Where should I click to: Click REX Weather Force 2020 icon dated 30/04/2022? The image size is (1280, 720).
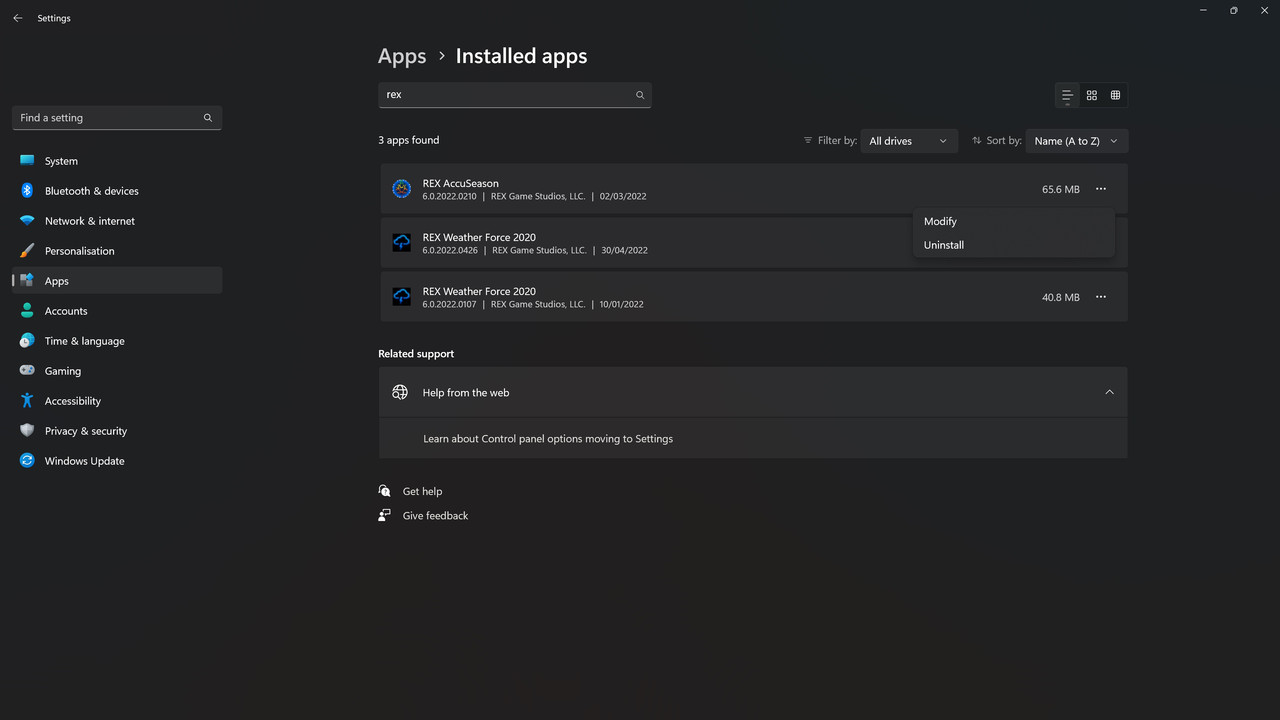point(402,243)
